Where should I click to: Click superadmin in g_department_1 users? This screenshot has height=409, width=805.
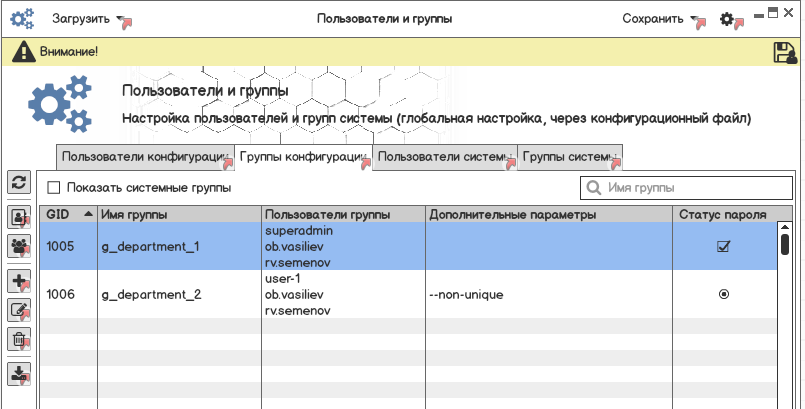(x=299, y=231)
